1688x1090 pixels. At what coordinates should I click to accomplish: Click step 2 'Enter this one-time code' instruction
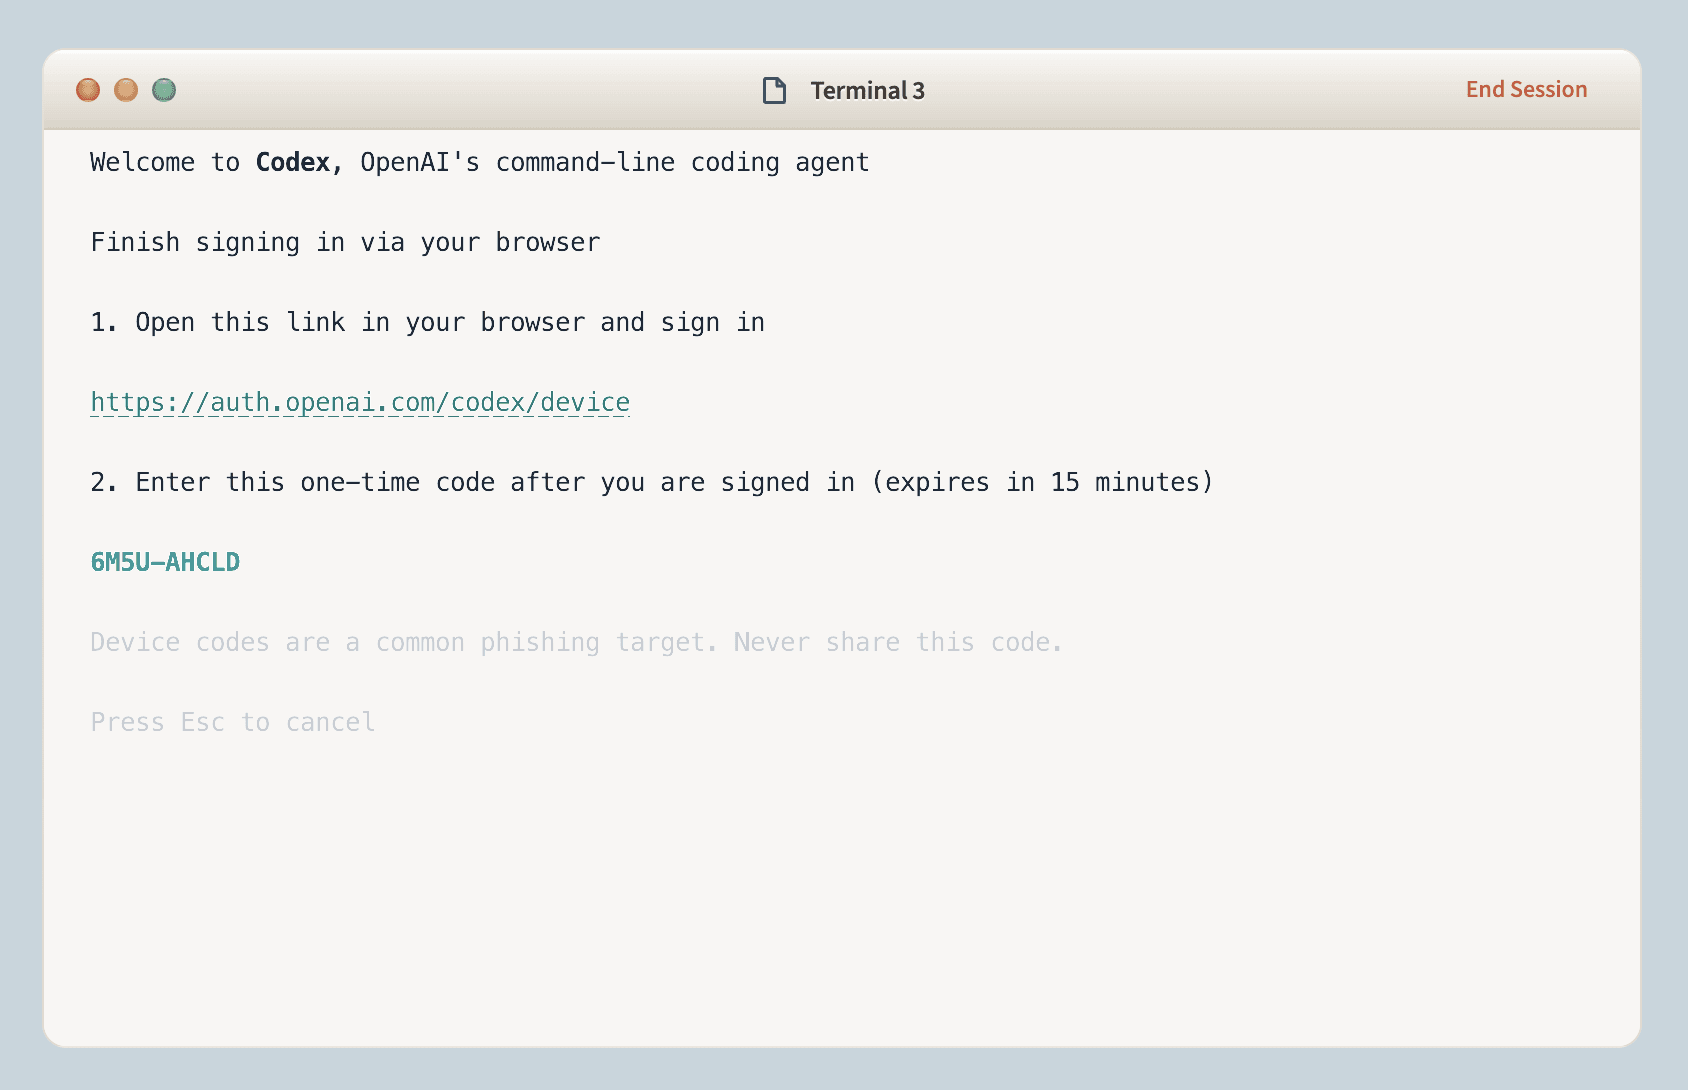(x=651, y=482)
